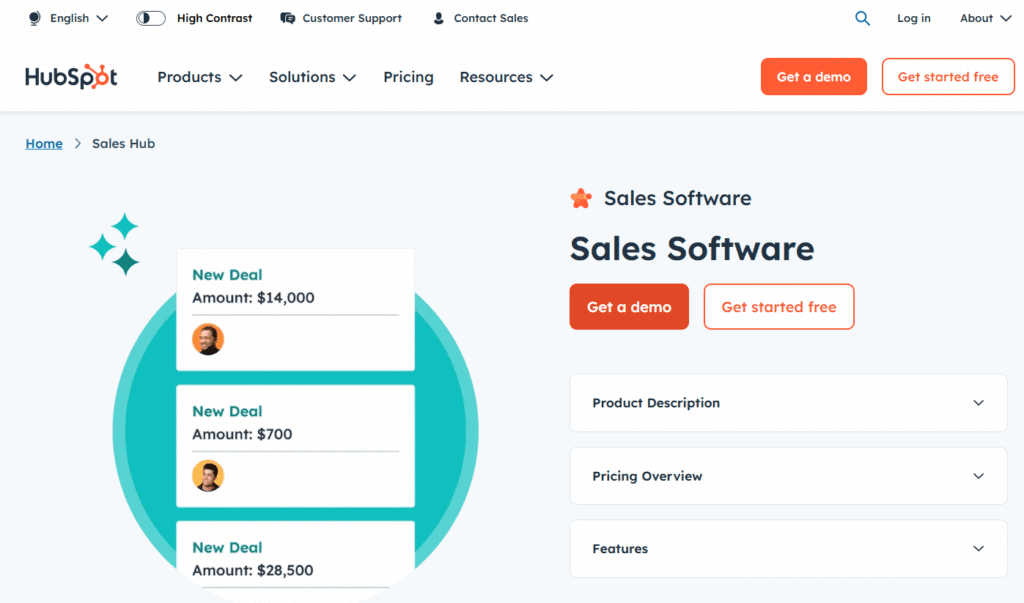This screenshot has height=603, width=1024.
Task: Click the globe language icon
Action: click(x=35, y=18)
